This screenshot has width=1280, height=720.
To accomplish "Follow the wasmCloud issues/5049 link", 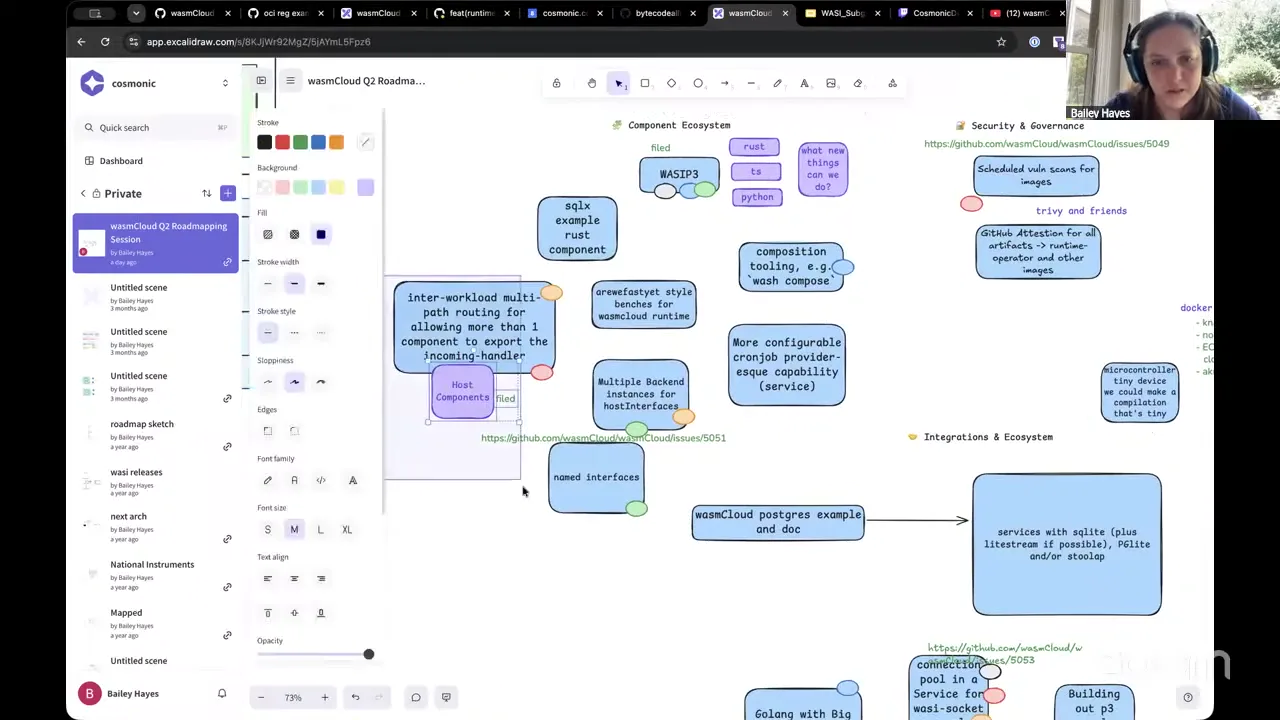I will (x=1046, y=144).
